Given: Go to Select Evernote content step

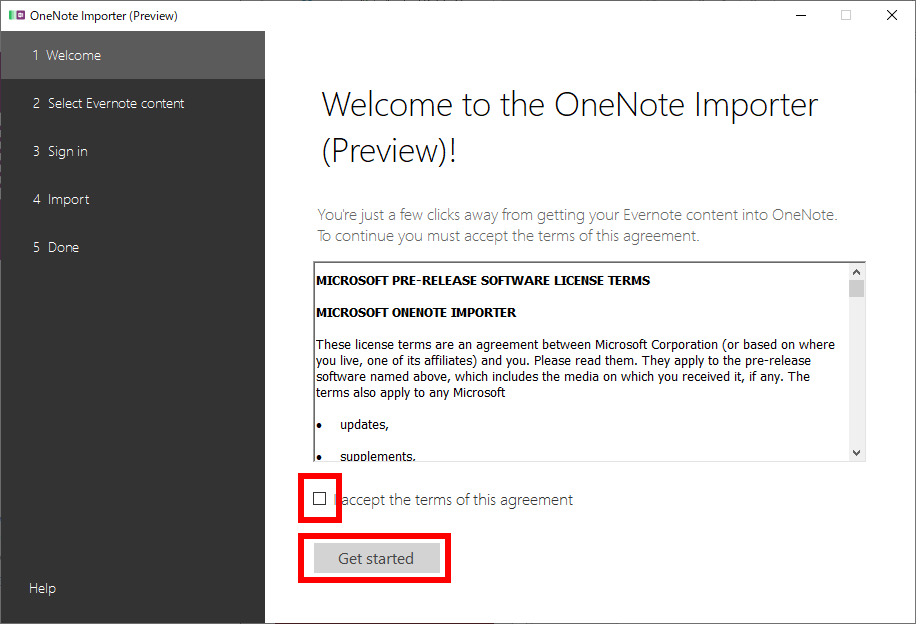Looking at the screenshot, I should pyautogui.click(x=133, y=103).
